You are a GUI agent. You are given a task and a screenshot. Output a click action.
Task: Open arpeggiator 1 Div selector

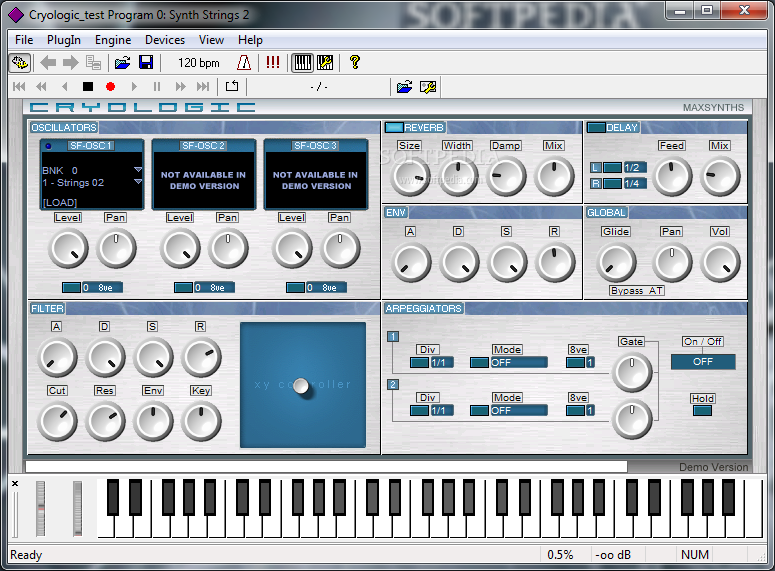tap(432, 362)
